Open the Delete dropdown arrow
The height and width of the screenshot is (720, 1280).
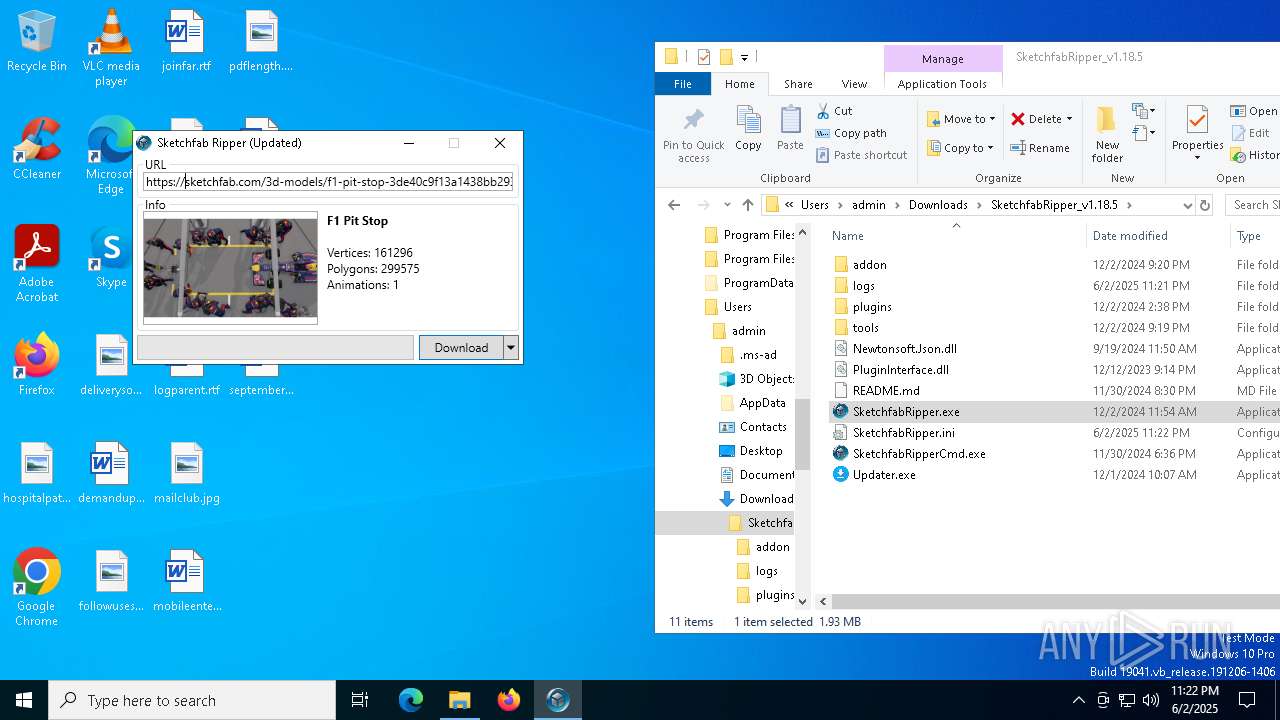tap(1069, 118)
